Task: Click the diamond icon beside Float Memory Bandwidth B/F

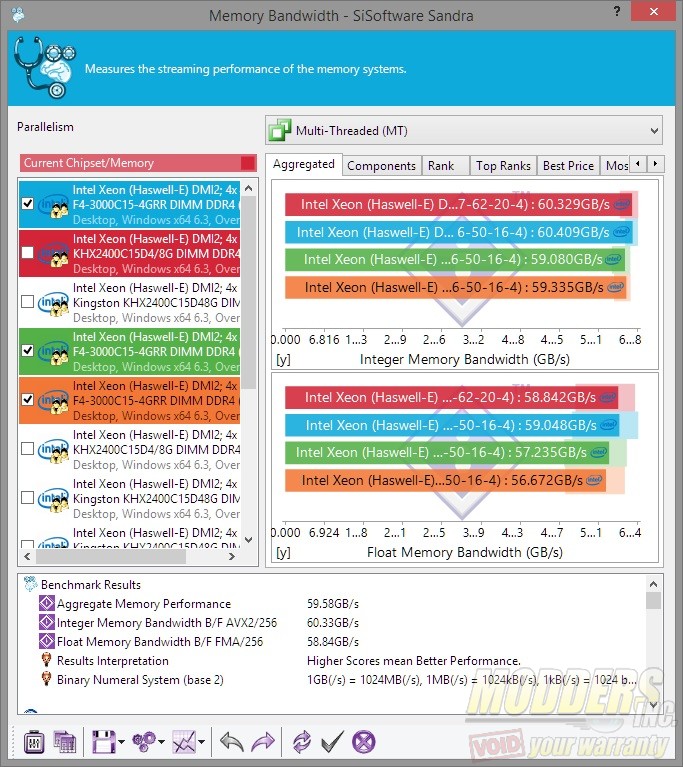Action: tap(47, 641)
